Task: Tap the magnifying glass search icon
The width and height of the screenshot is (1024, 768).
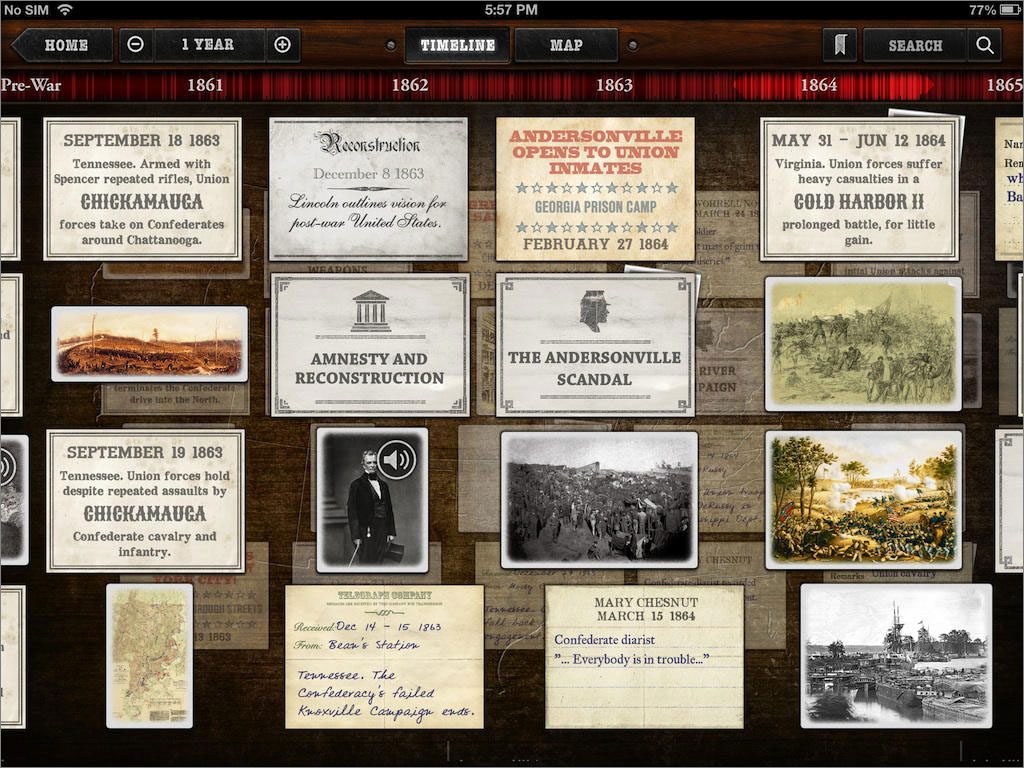Action: [984, 45]
